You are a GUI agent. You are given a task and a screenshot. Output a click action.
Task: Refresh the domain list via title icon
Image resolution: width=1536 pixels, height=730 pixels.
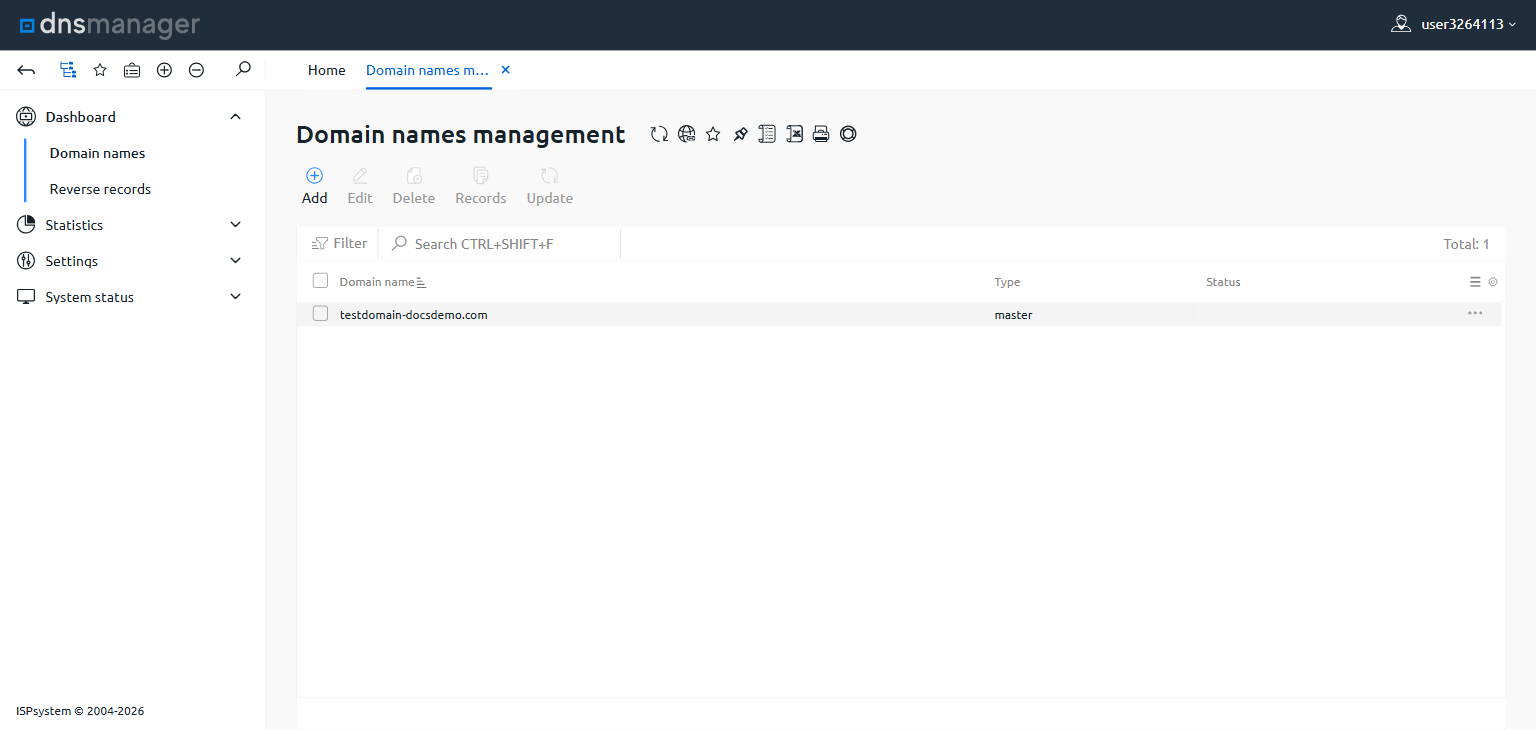(x=659, y=134)
